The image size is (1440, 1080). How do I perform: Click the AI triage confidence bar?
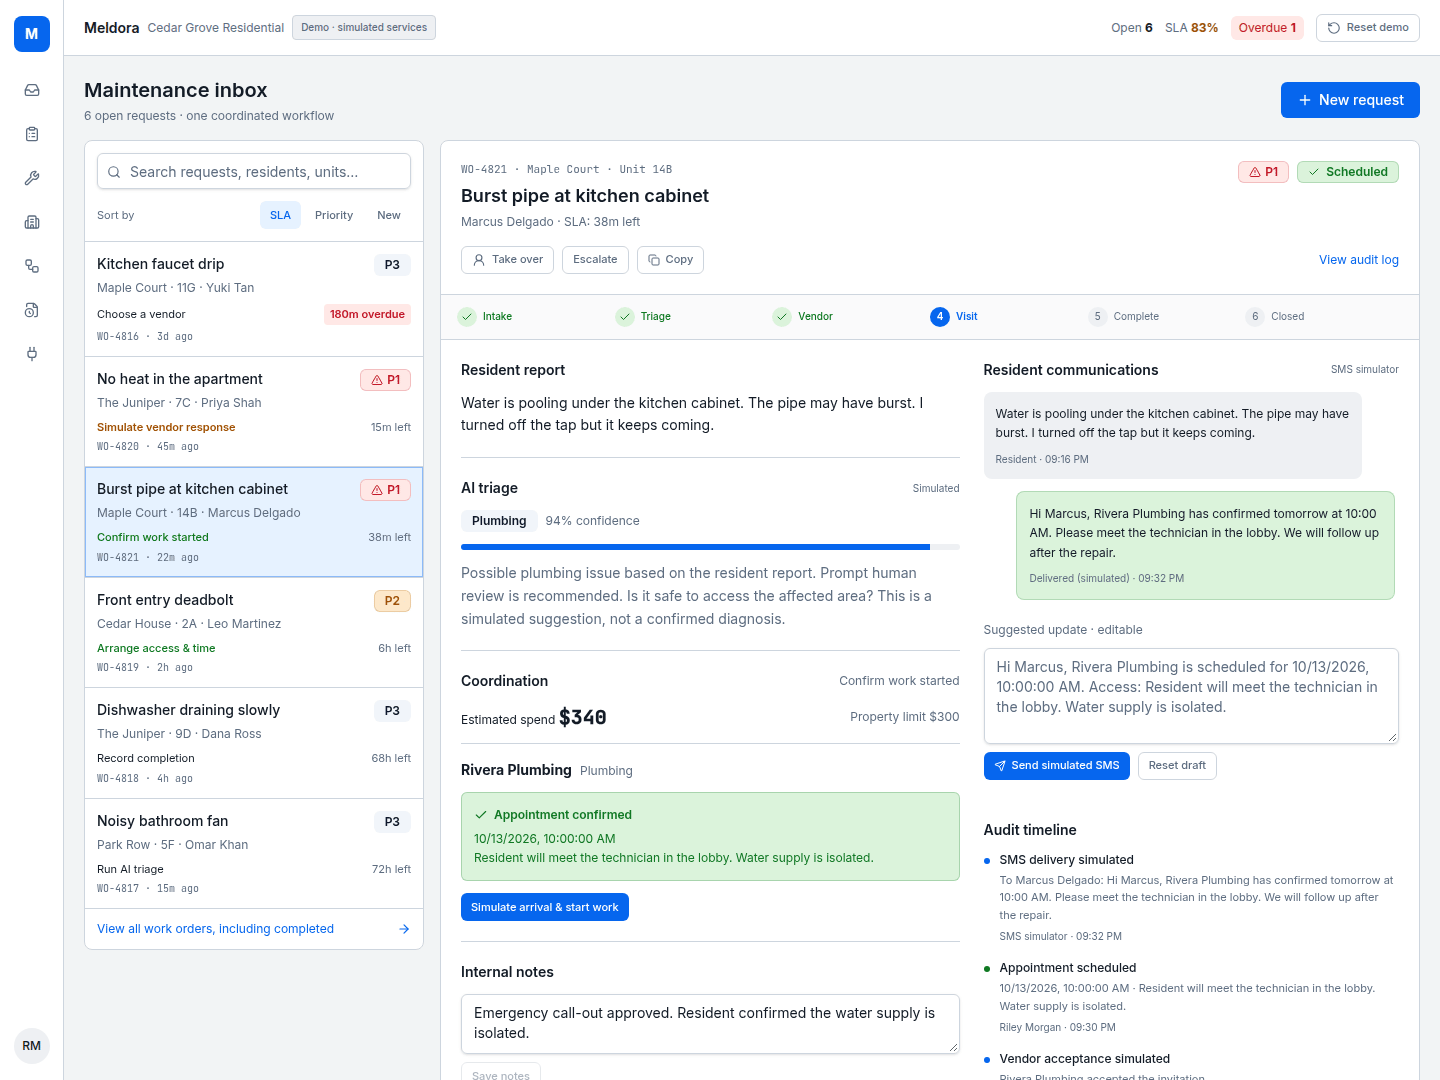coord(710,547)
